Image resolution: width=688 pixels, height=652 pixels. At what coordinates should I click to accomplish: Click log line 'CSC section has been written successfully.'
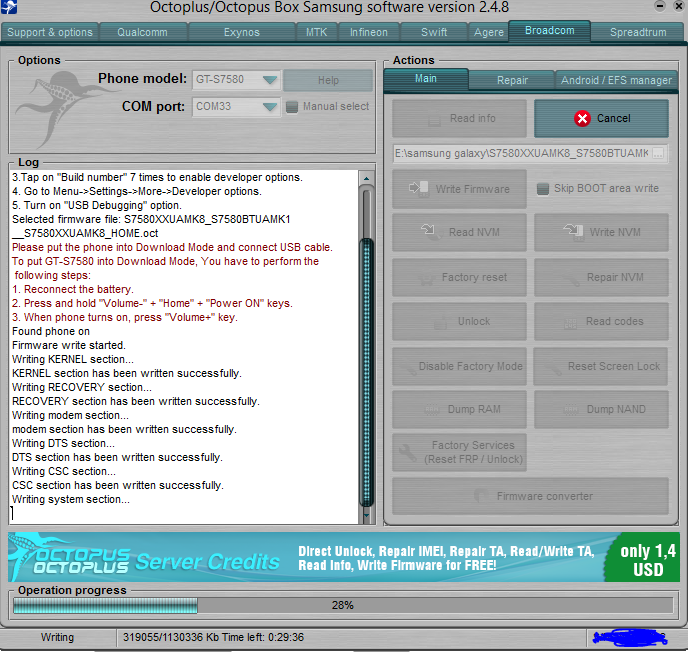(x=118, y=485)
